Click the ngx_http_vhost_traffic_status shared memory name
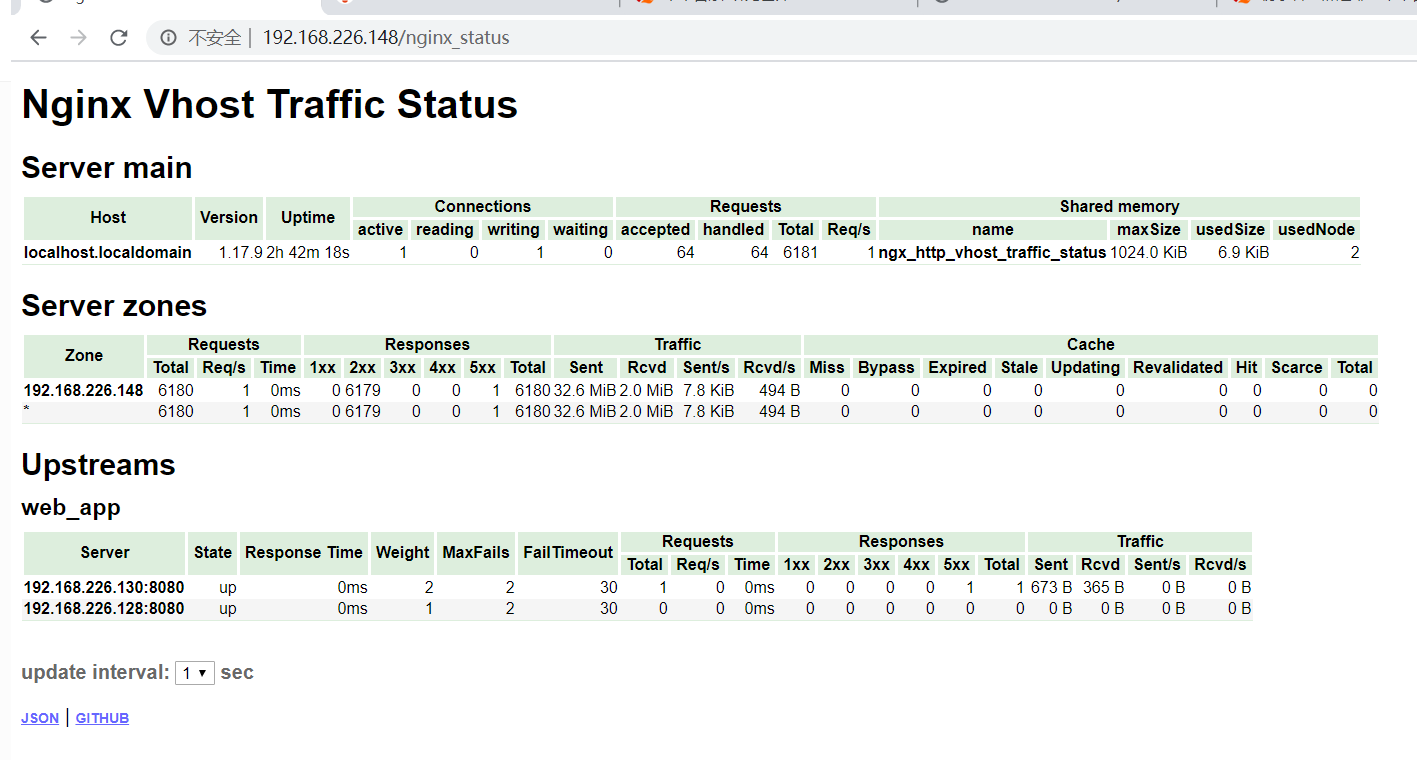This screenshot has width=1417, height=760. click(x=992, y=252)
